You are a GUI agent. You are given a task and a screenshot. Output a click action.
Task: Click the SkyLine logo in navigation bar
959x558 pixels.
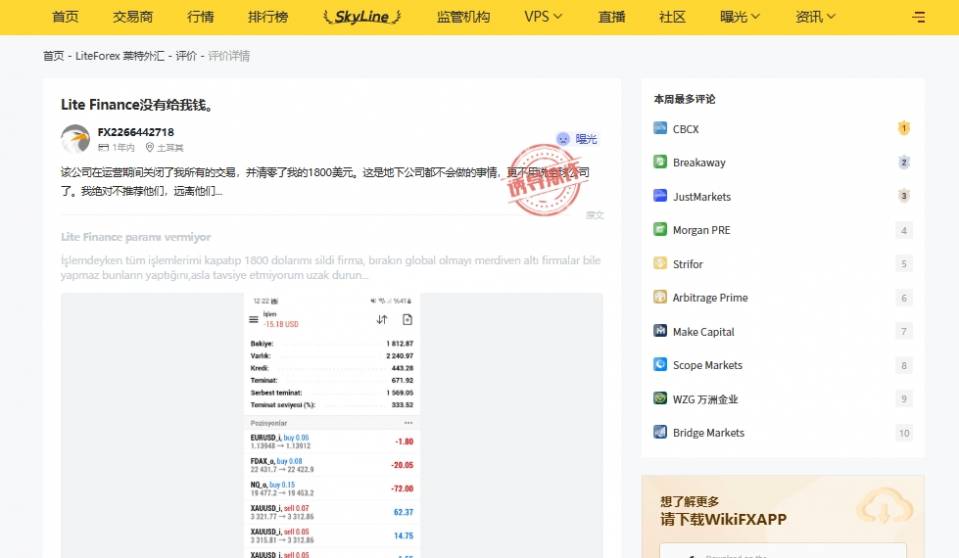(361, 17)
